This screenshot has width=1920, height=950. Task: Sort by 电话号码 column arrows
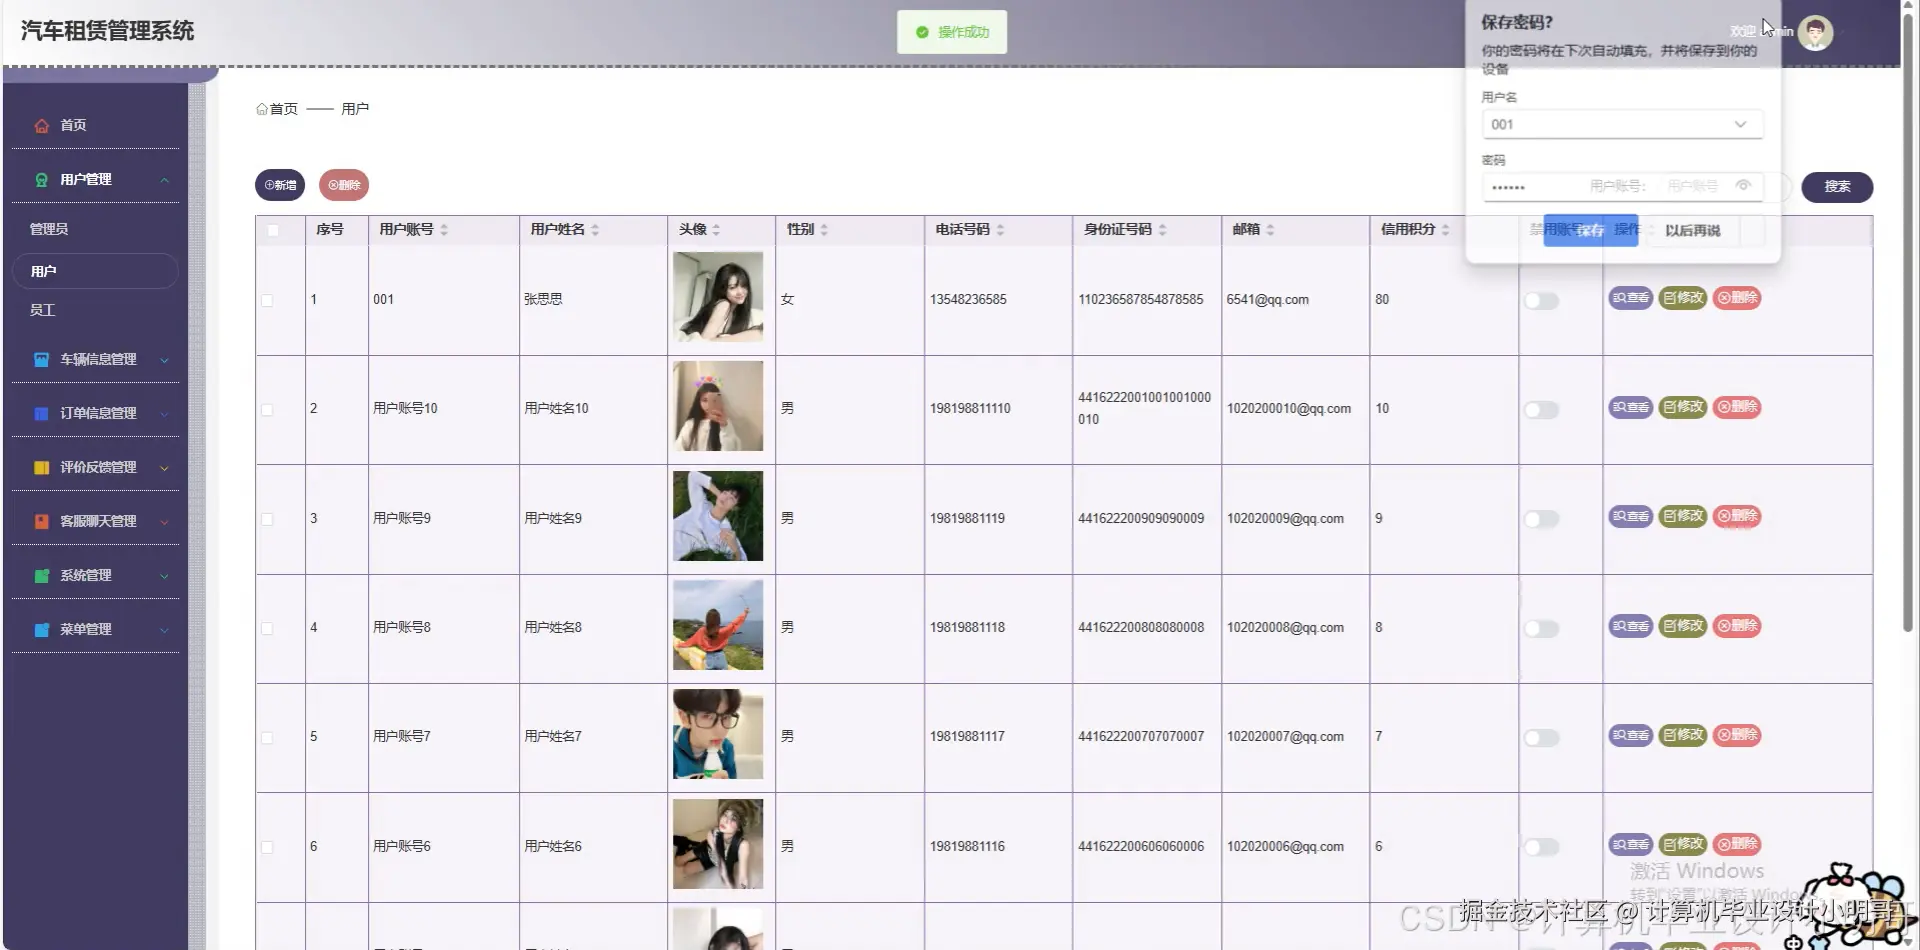coord(1000,230)
